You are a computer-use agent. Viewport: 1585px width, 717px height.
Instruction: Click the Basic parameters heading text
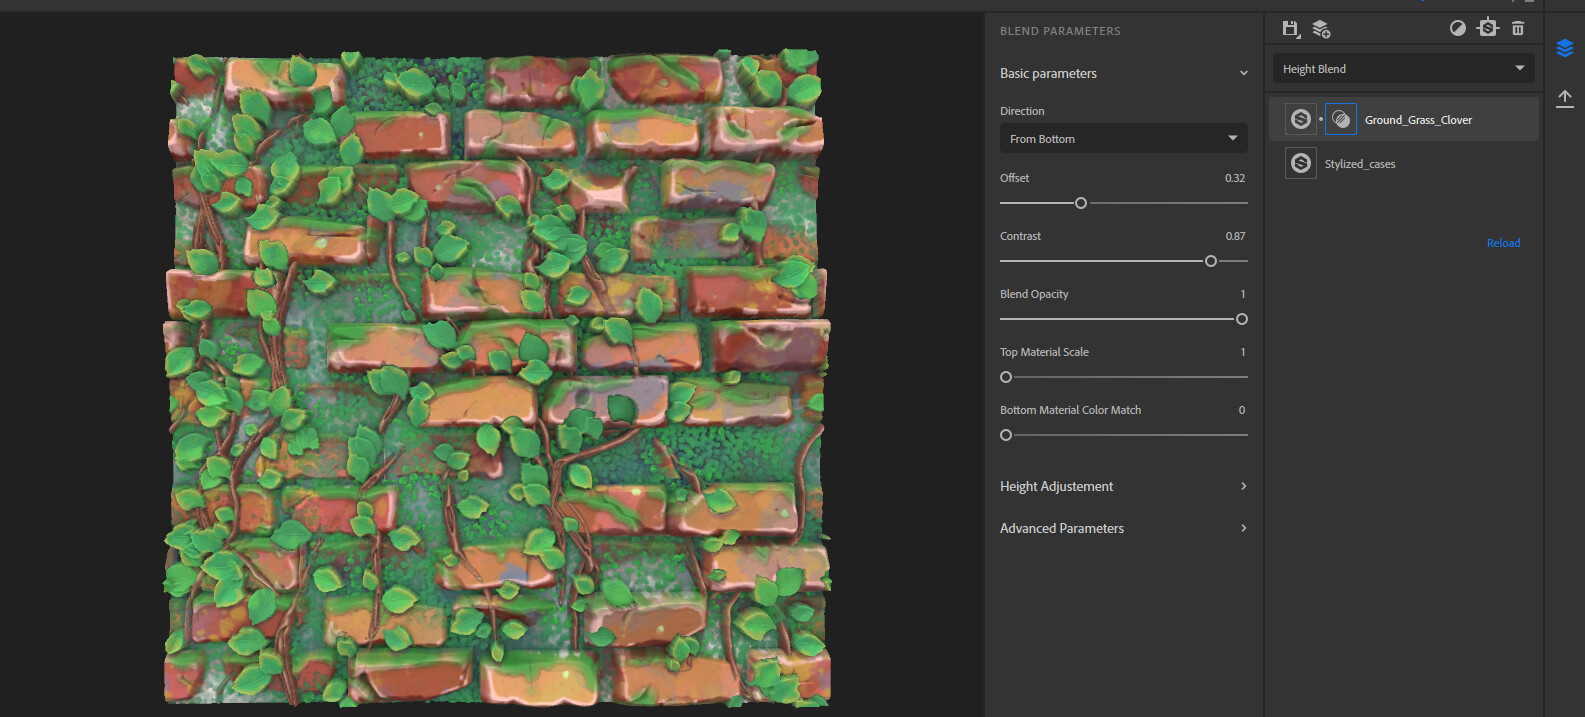[1048, 73]
